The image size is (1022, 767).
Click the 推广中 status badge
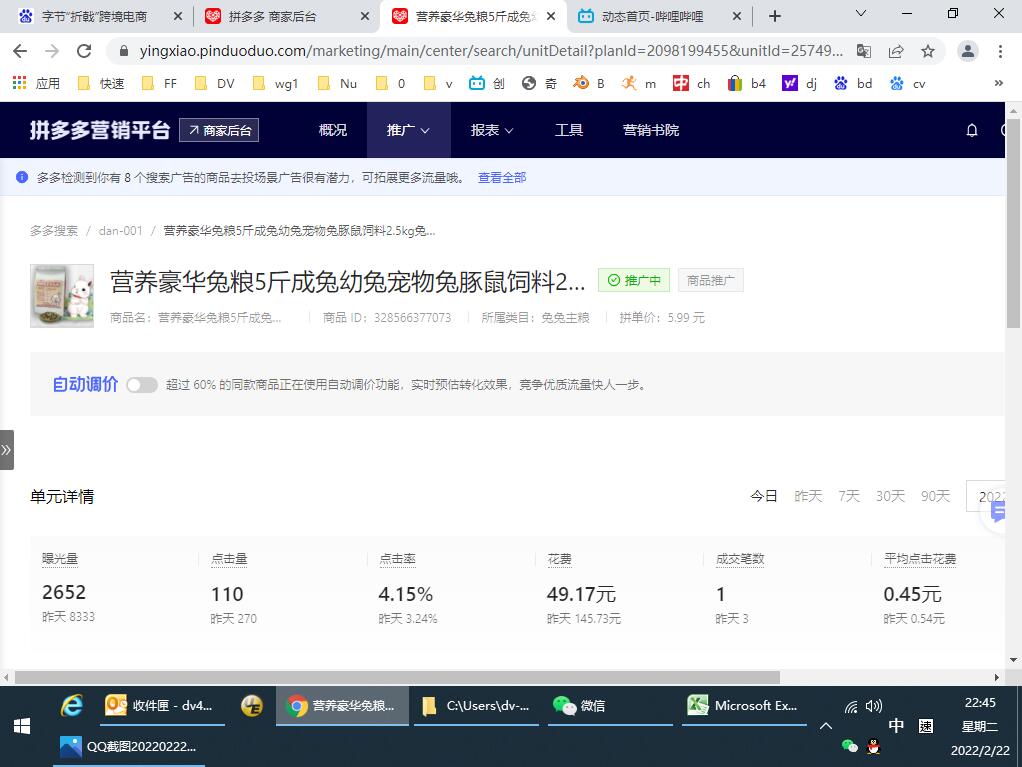(x=634, y=280)
